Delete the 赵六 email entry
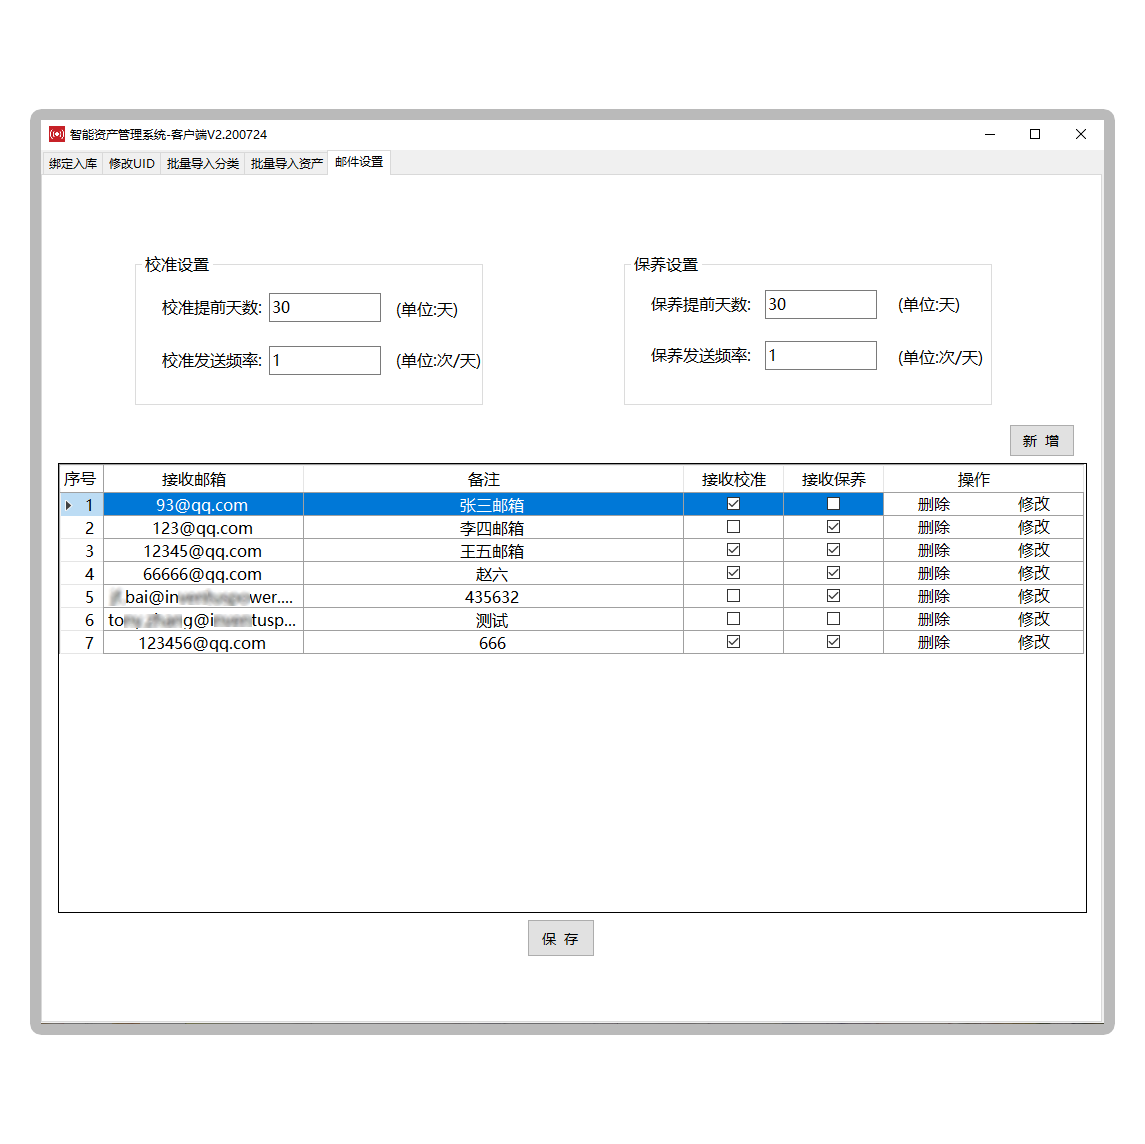1145x1144 pixels. point(933,573)
